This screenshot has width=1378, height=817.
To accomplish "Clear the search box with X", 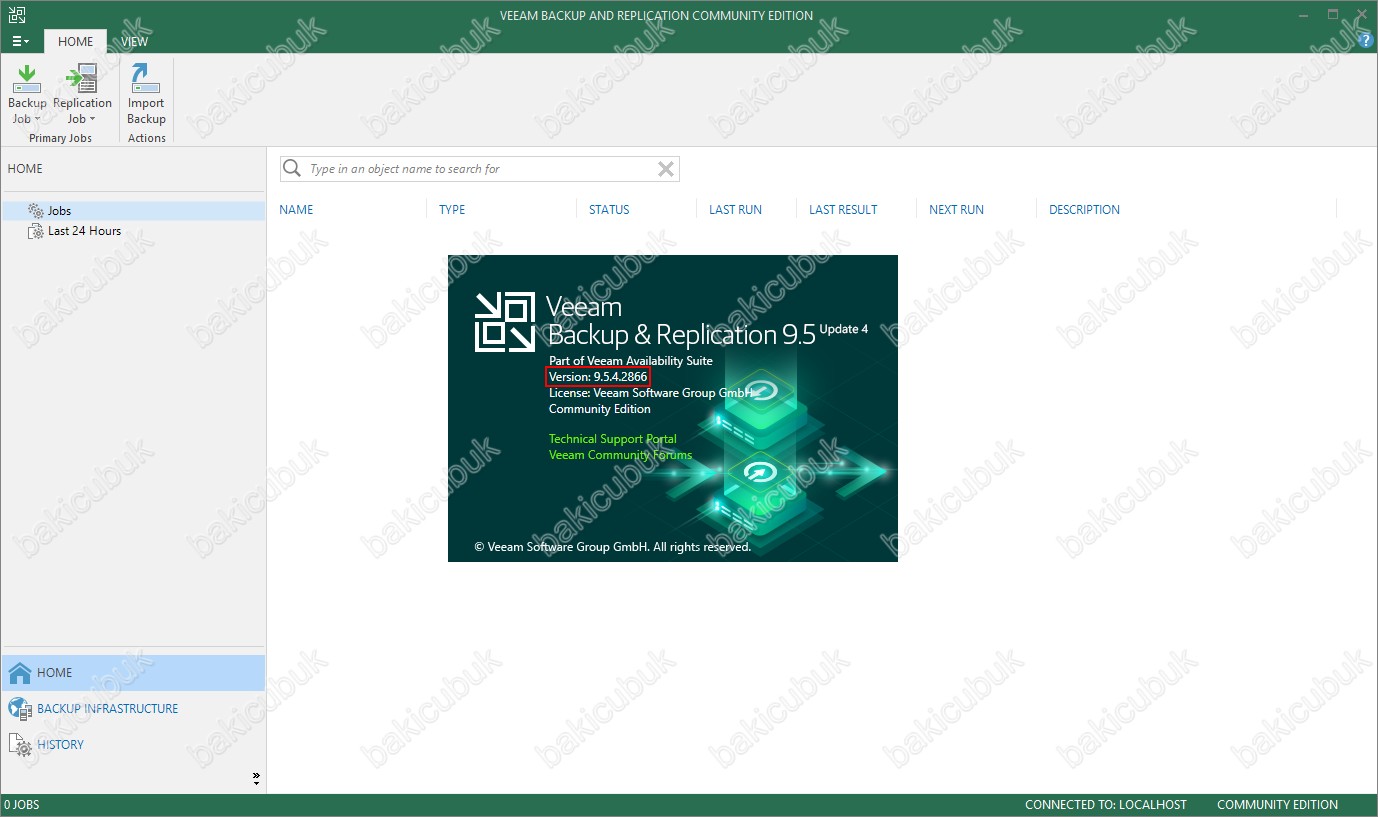I will coord(666,169).
